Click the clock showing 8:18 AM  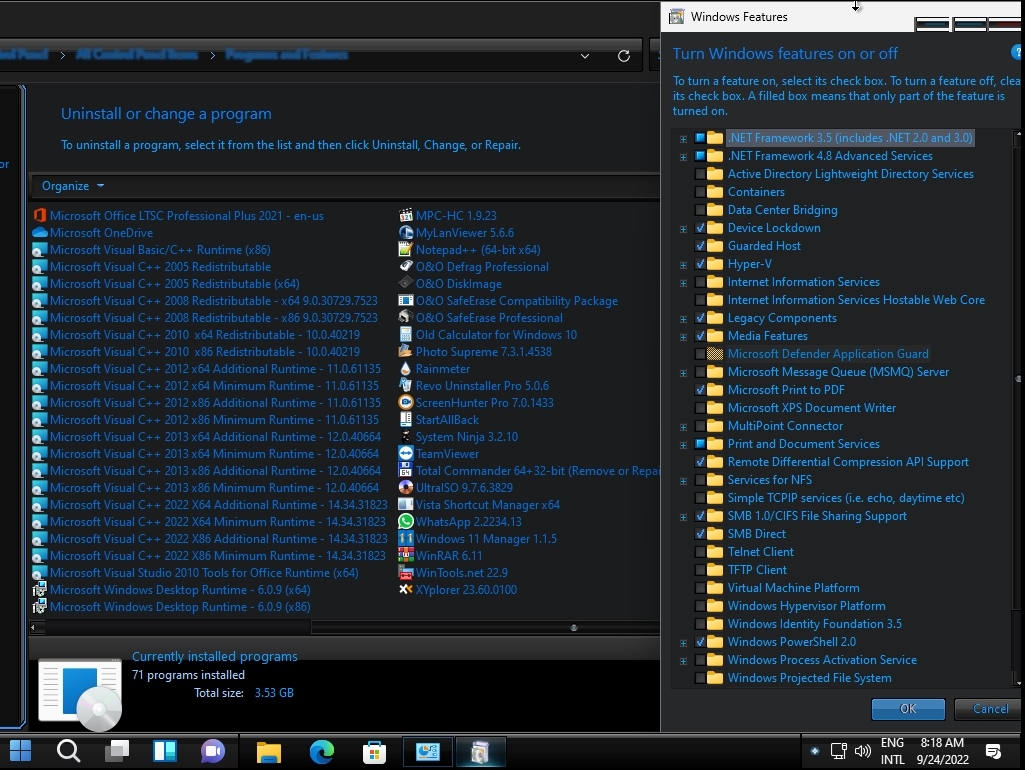pyautogui.click(x=942, y=743)
